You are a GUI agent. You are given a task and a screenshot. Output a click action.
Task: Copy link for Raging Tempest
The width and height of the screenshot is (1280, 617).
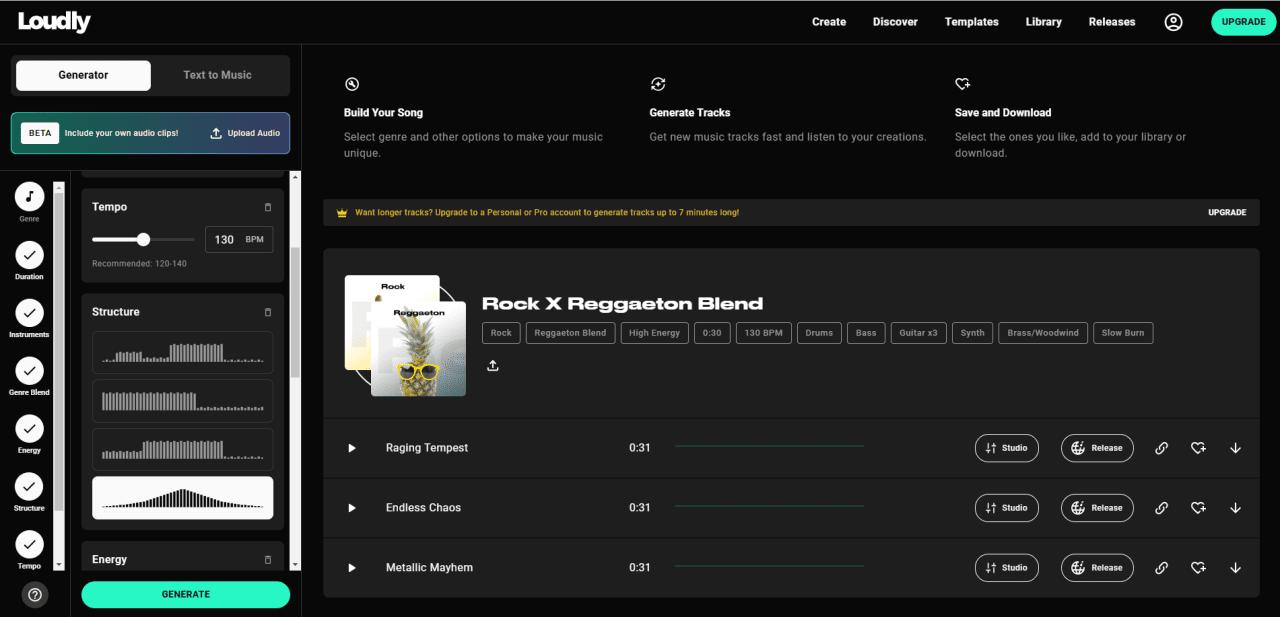point(1161,448)
